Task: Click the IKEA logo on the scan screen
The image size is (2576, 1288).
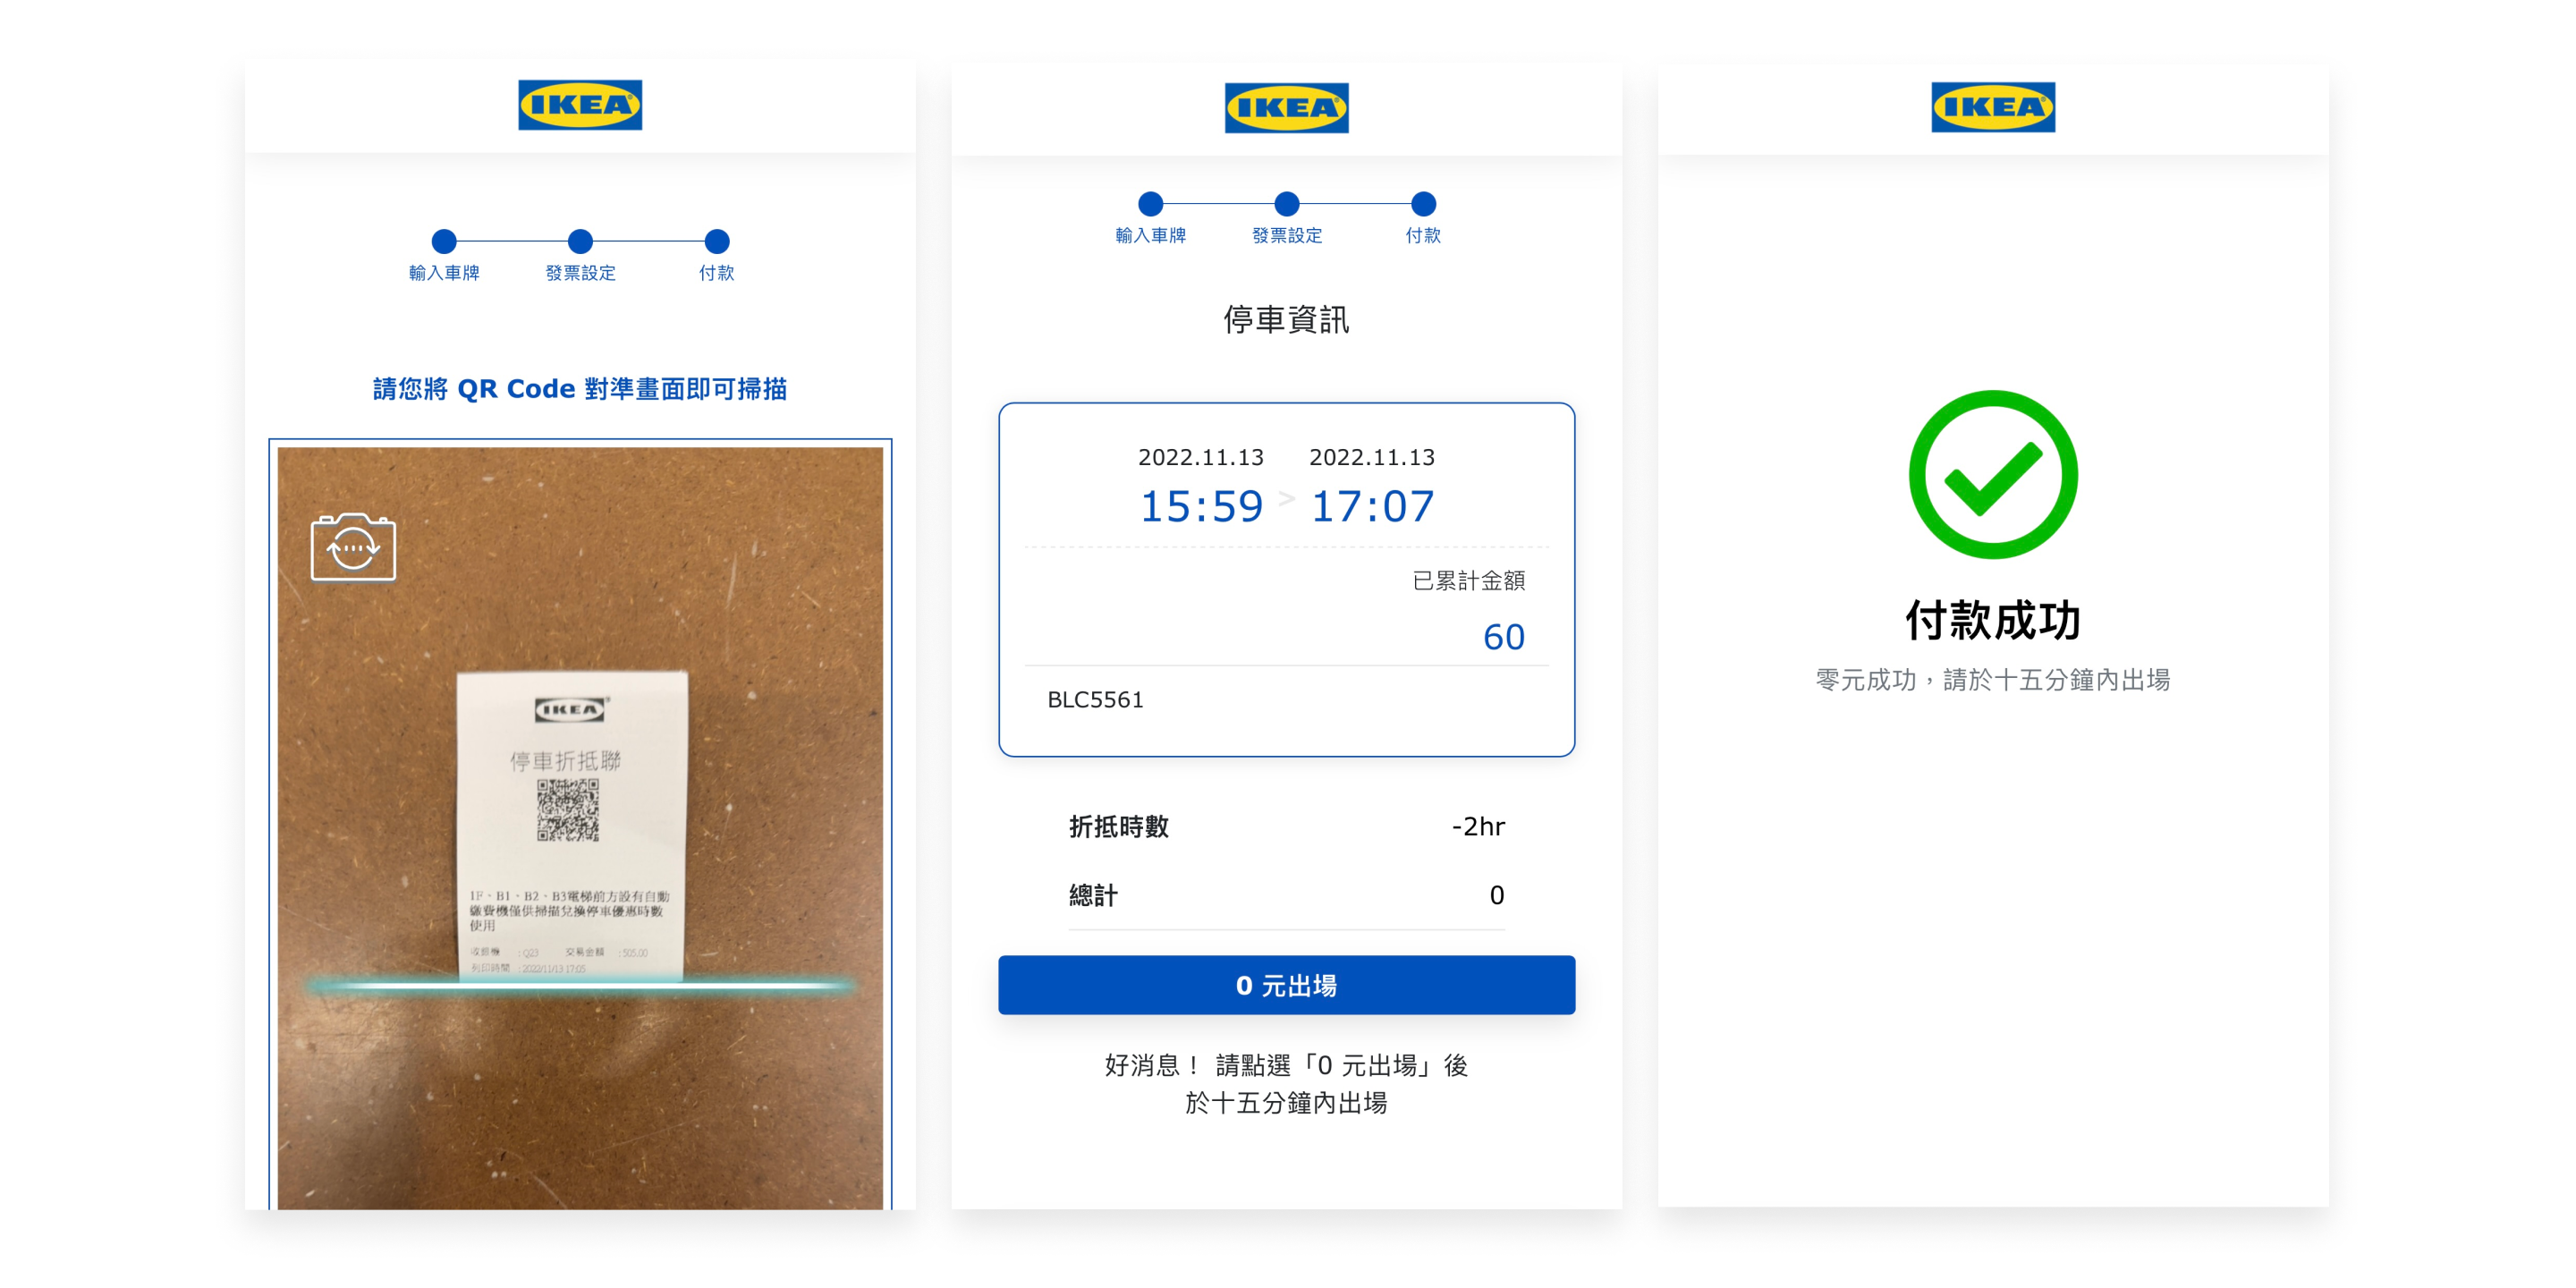Action: 580,105
